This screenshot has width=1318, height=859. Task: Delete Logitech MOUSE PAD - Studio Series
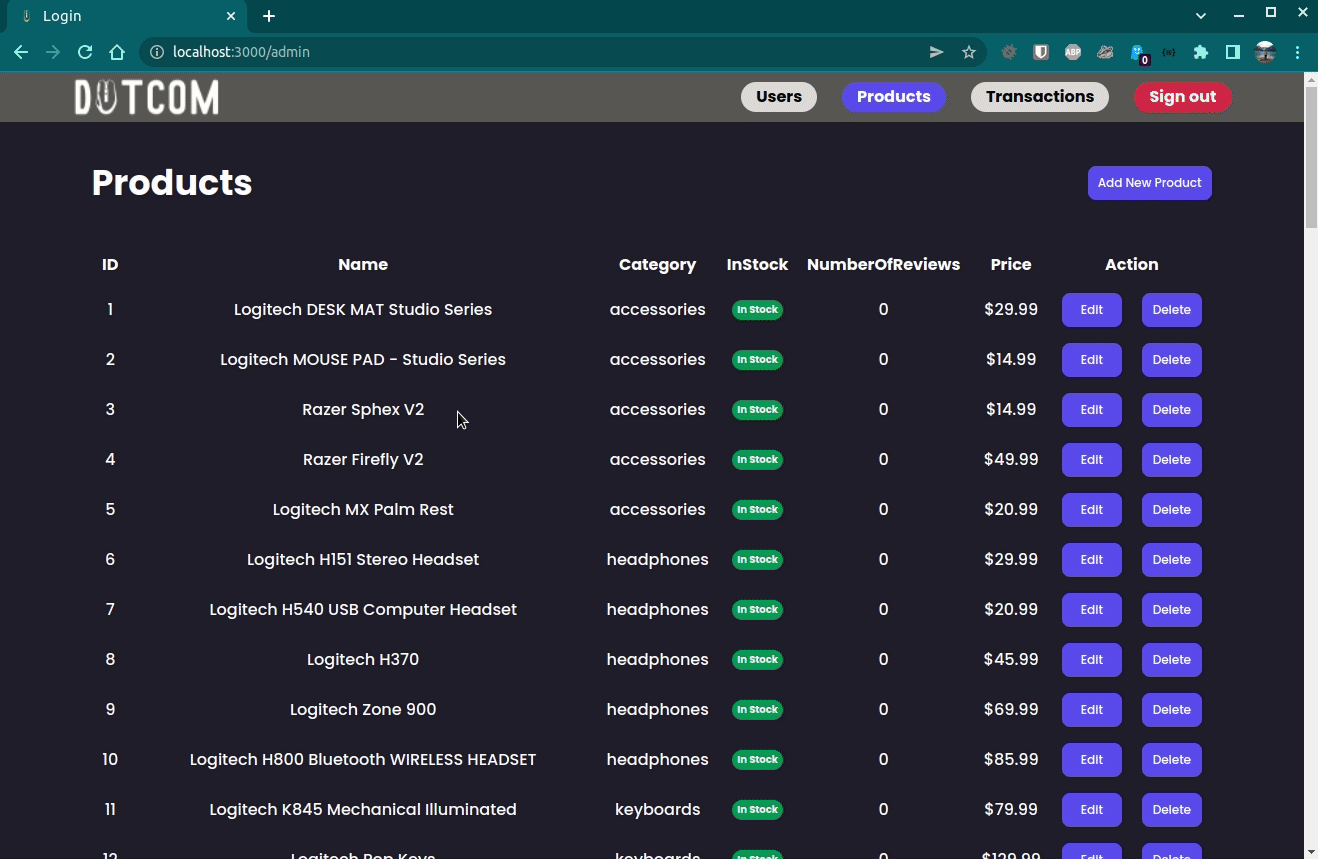click(x=1172, y=360)
